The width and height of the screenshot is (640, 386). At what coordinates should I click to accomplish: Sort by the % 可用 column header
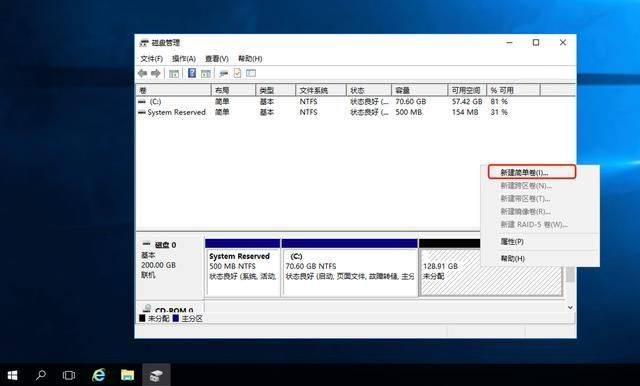point(513,90)
